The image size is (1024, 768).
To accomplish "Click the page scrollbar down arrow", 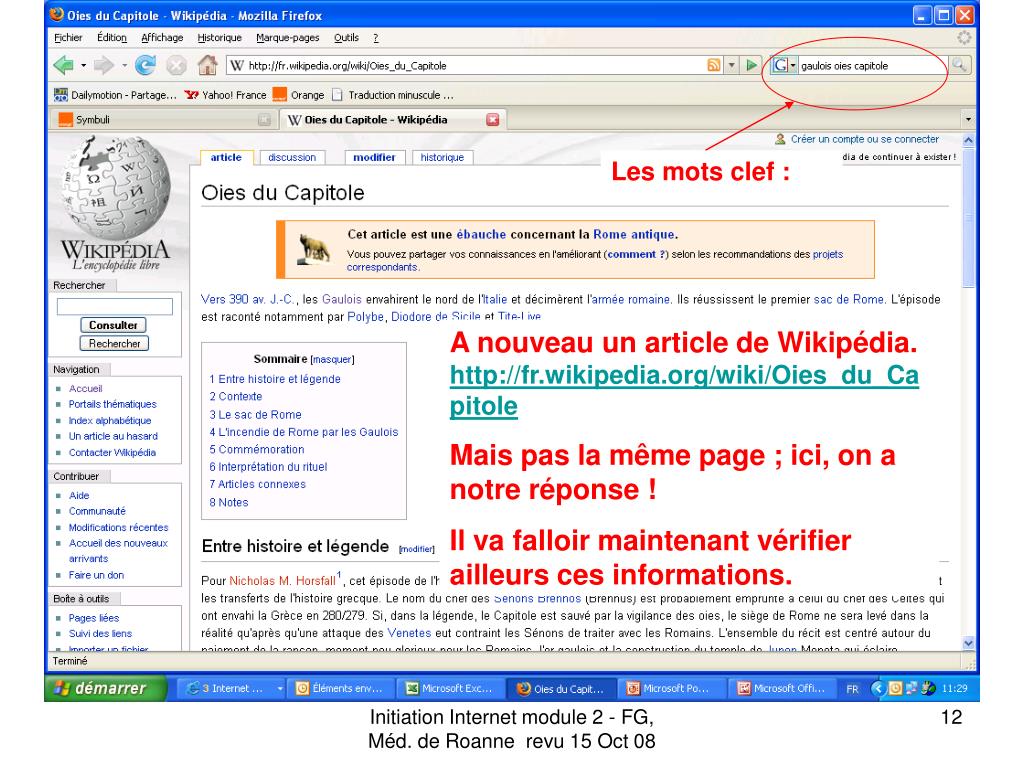I will (x=968, y=643).
